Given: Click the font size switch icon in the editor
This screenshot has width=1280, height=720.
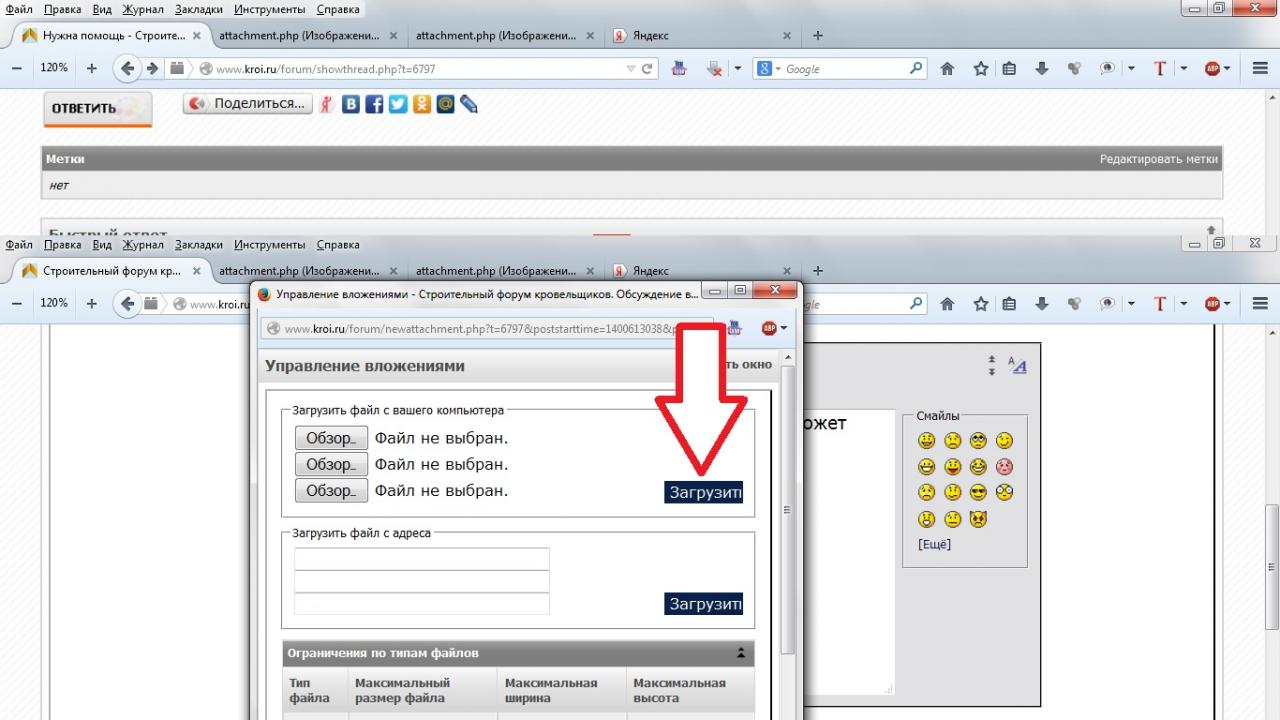Looking at the screenshot, I should coord(1017,365).
